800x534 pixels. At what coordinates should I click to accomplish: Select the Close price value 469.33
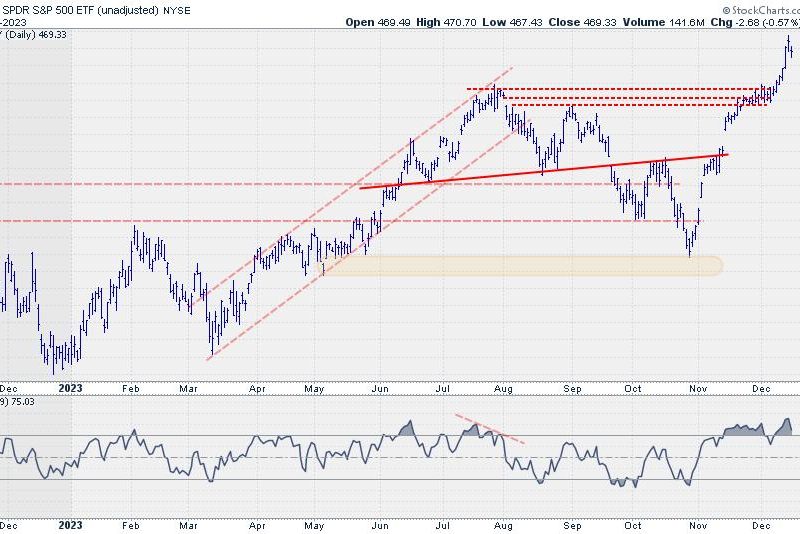tap(599, 22)
